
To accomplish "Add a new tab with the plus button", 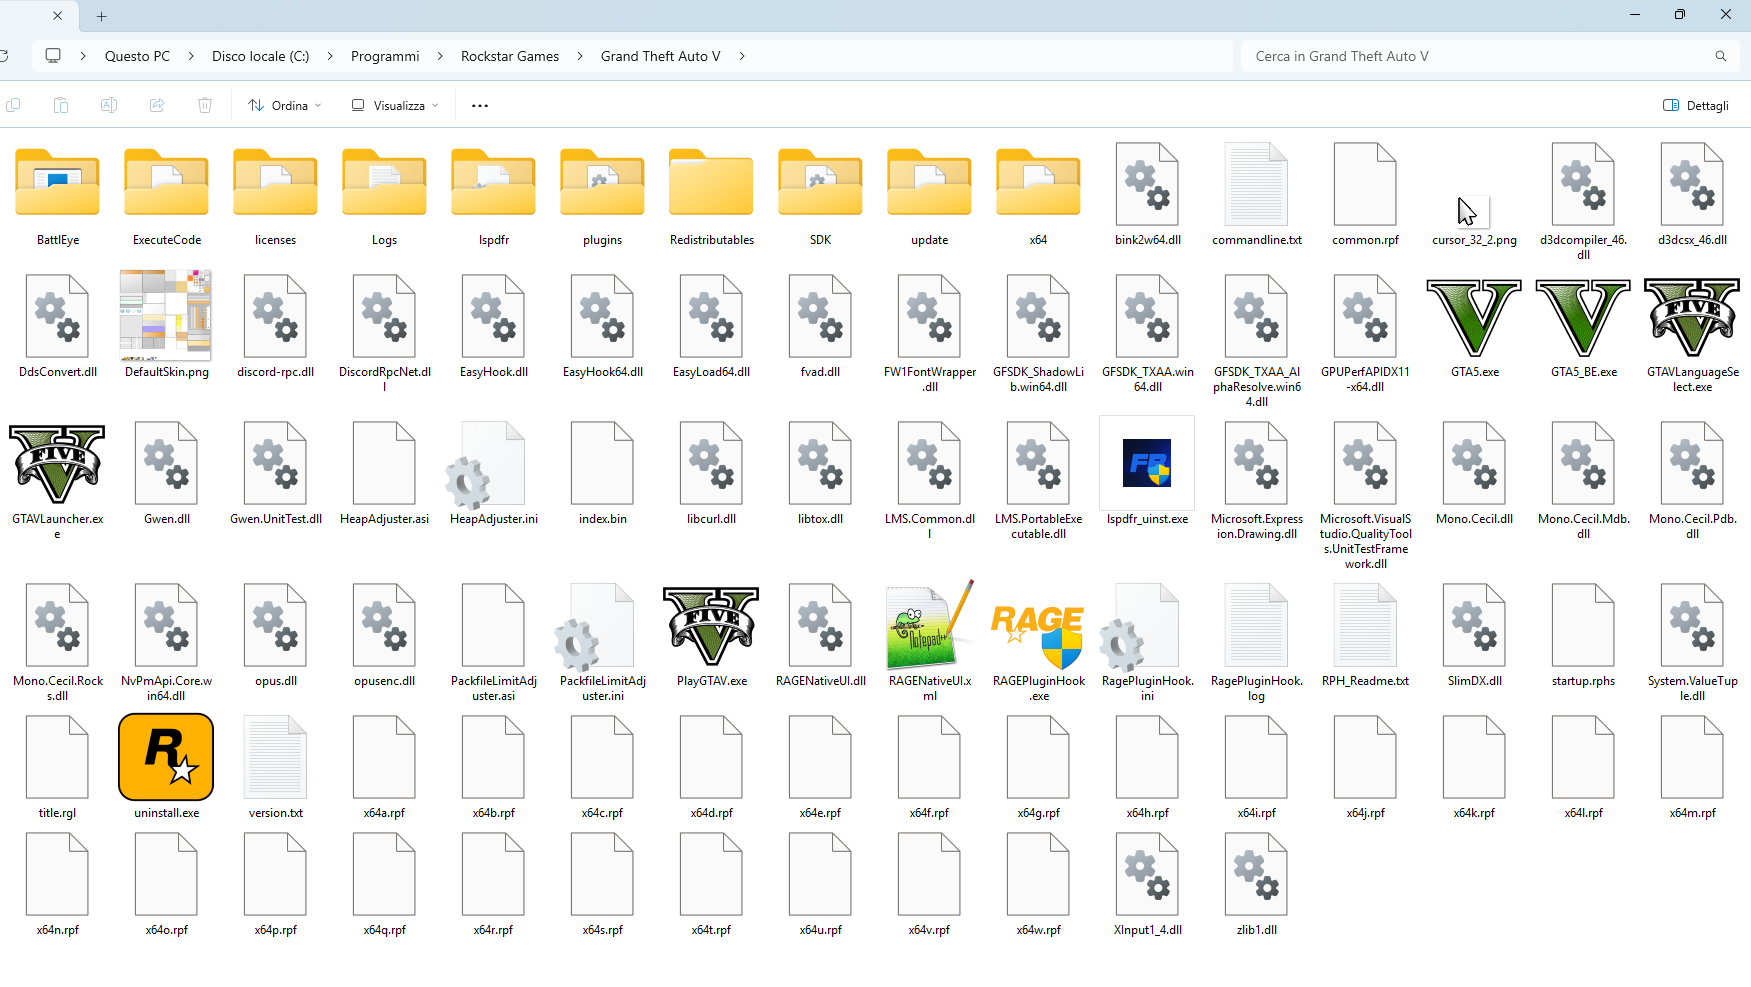I will point(102,16).
